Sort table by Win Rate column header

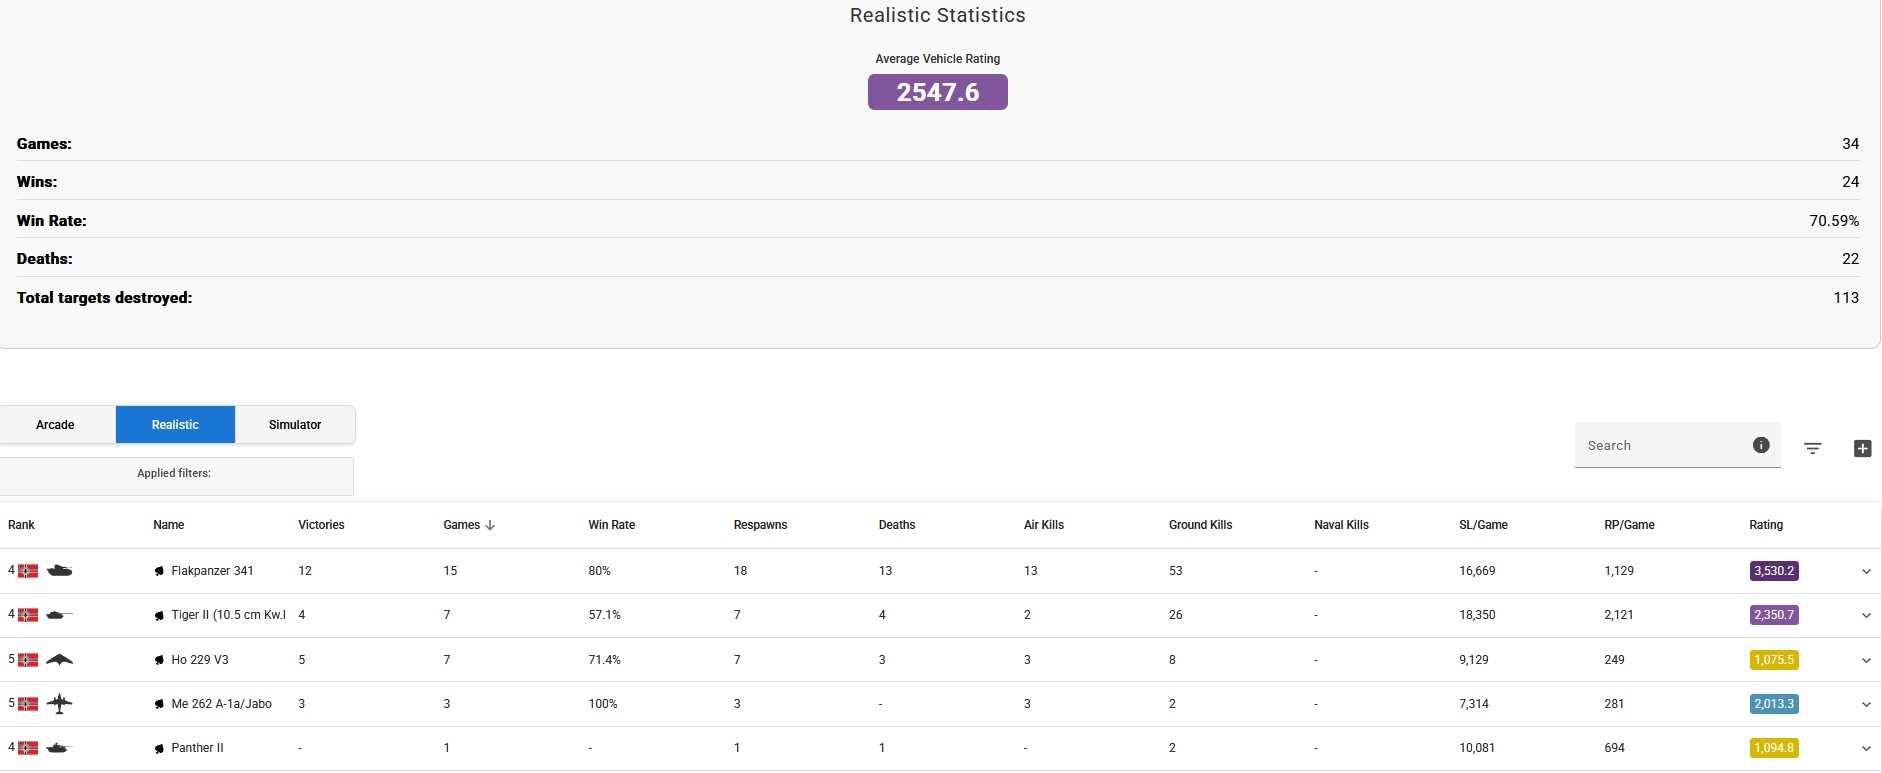tap(611, 525)
